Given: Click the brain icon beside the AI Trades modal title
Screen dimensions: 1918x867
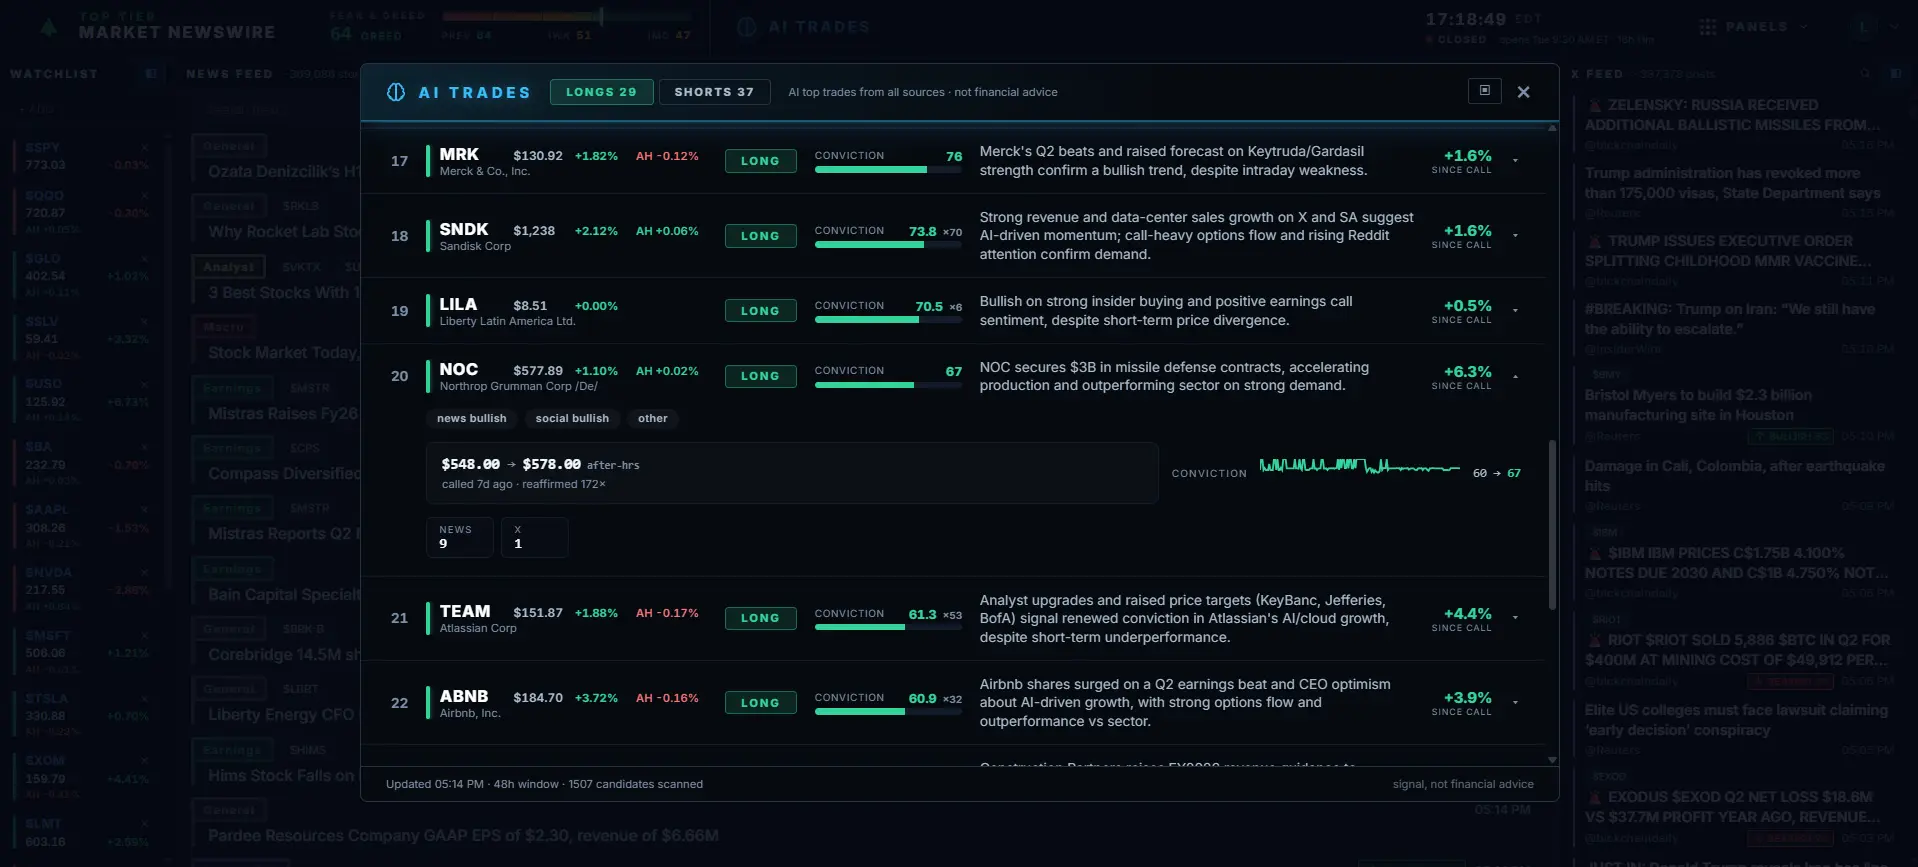Looking at the screenshot, I should (x=396, y=92).
